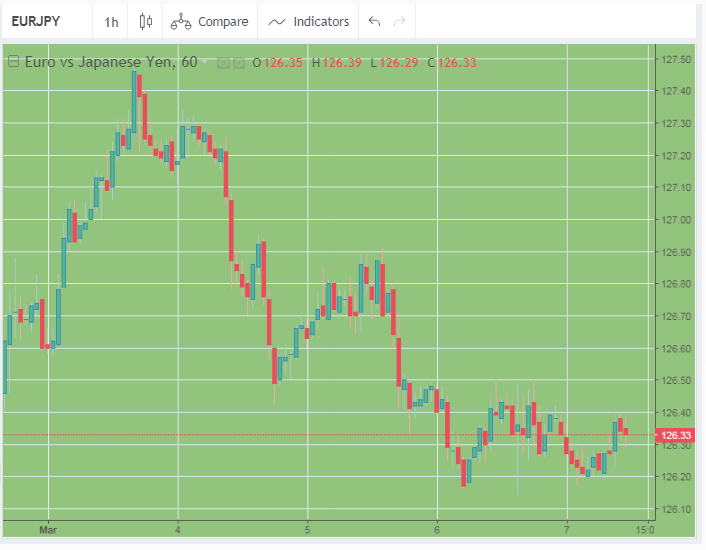Viewport: 706px width, 550px height.
Task: Undo the last chart action
Action: click(375, 21)
